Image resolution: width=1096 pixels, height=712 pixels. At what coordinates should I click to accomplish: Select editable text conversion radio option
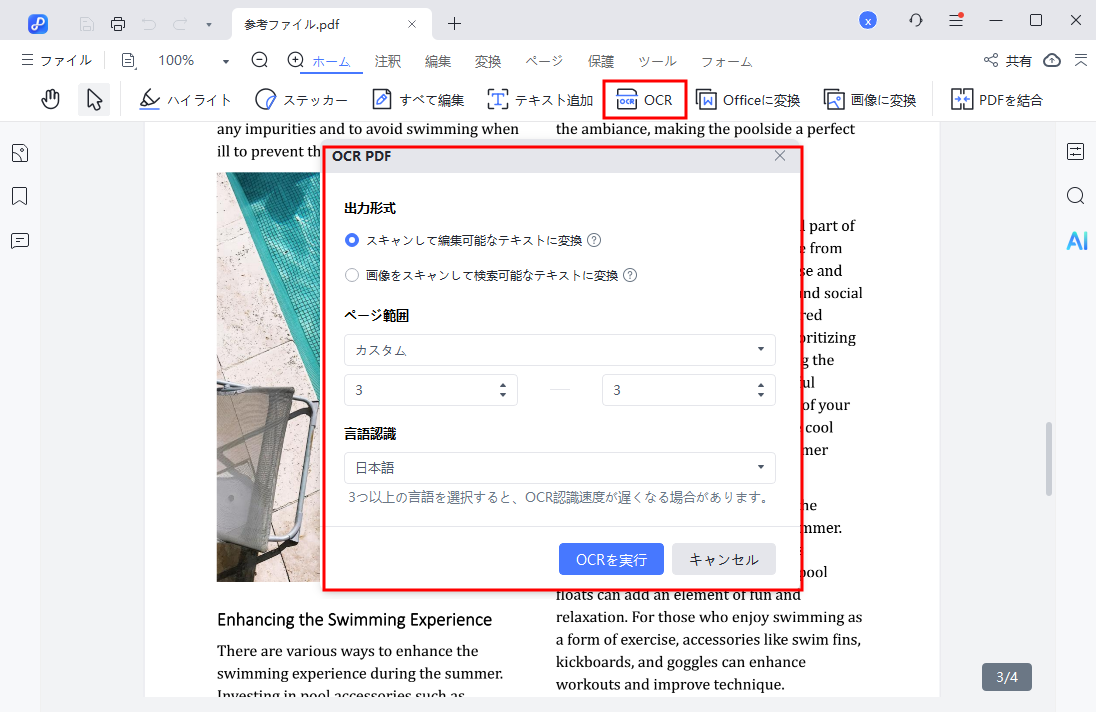[x=351, y=240]
